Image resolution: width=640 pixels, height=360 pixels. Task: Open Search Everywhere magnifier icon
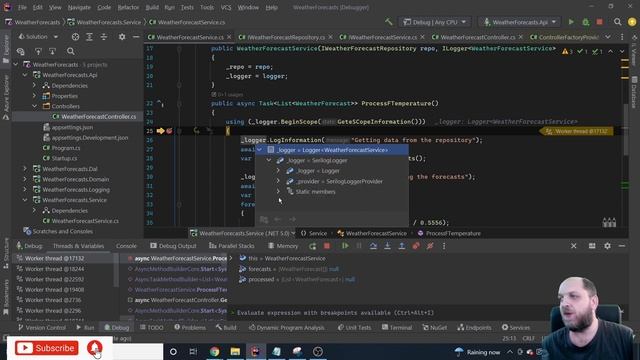tap(618, 22)
